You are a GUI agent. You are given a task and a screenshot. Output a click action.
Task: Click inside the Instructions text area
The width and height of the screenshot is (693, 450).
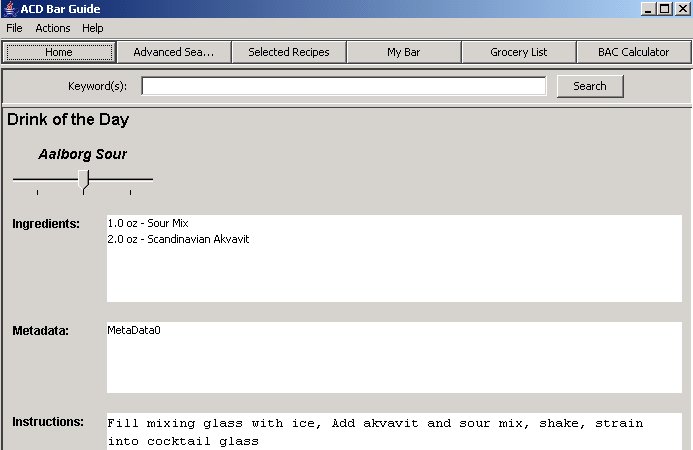tap(394, 431)
